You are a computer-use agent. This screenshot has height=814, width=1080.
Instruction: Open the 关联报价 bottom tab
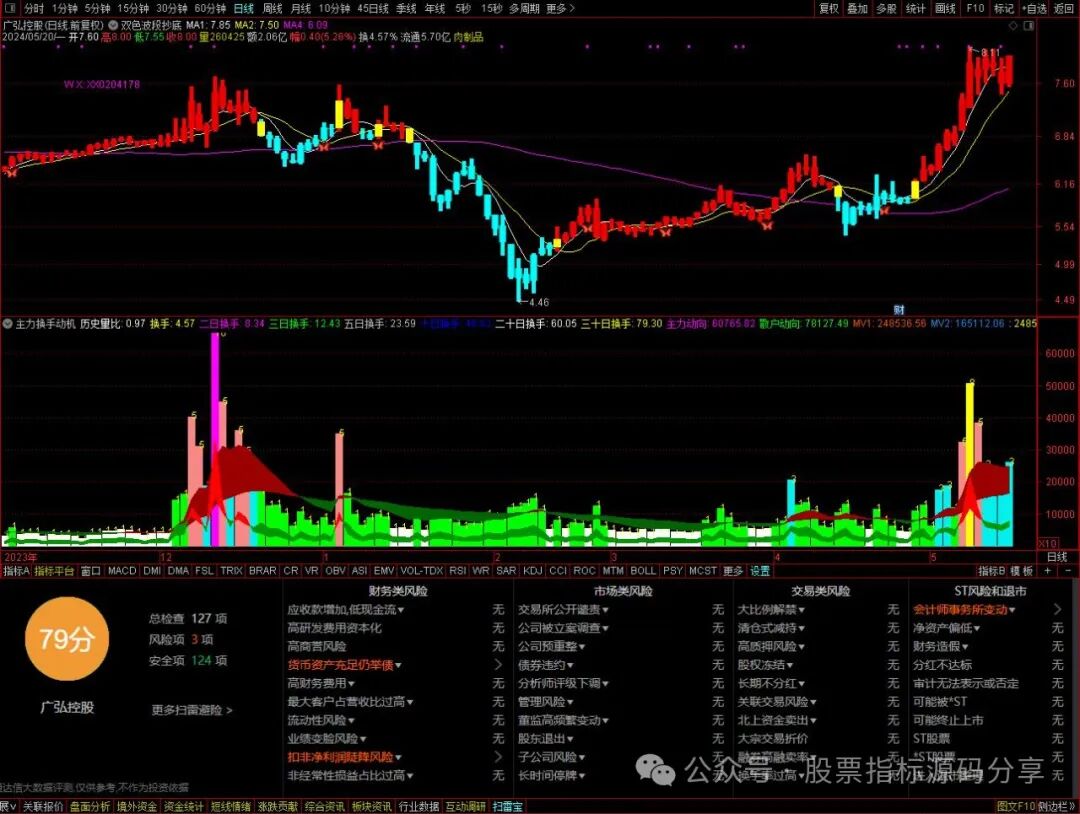coord(43,806)
